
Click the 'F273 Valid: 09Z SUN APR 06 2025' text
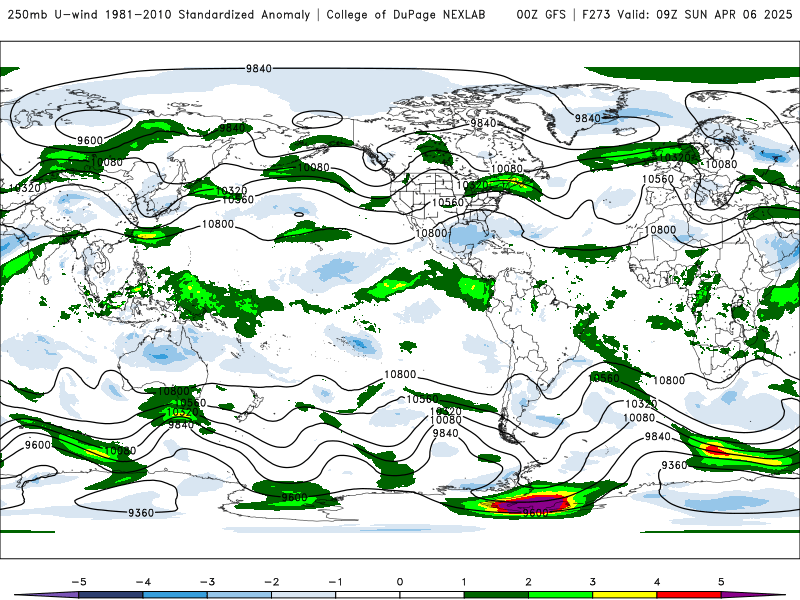coord(687,15)
